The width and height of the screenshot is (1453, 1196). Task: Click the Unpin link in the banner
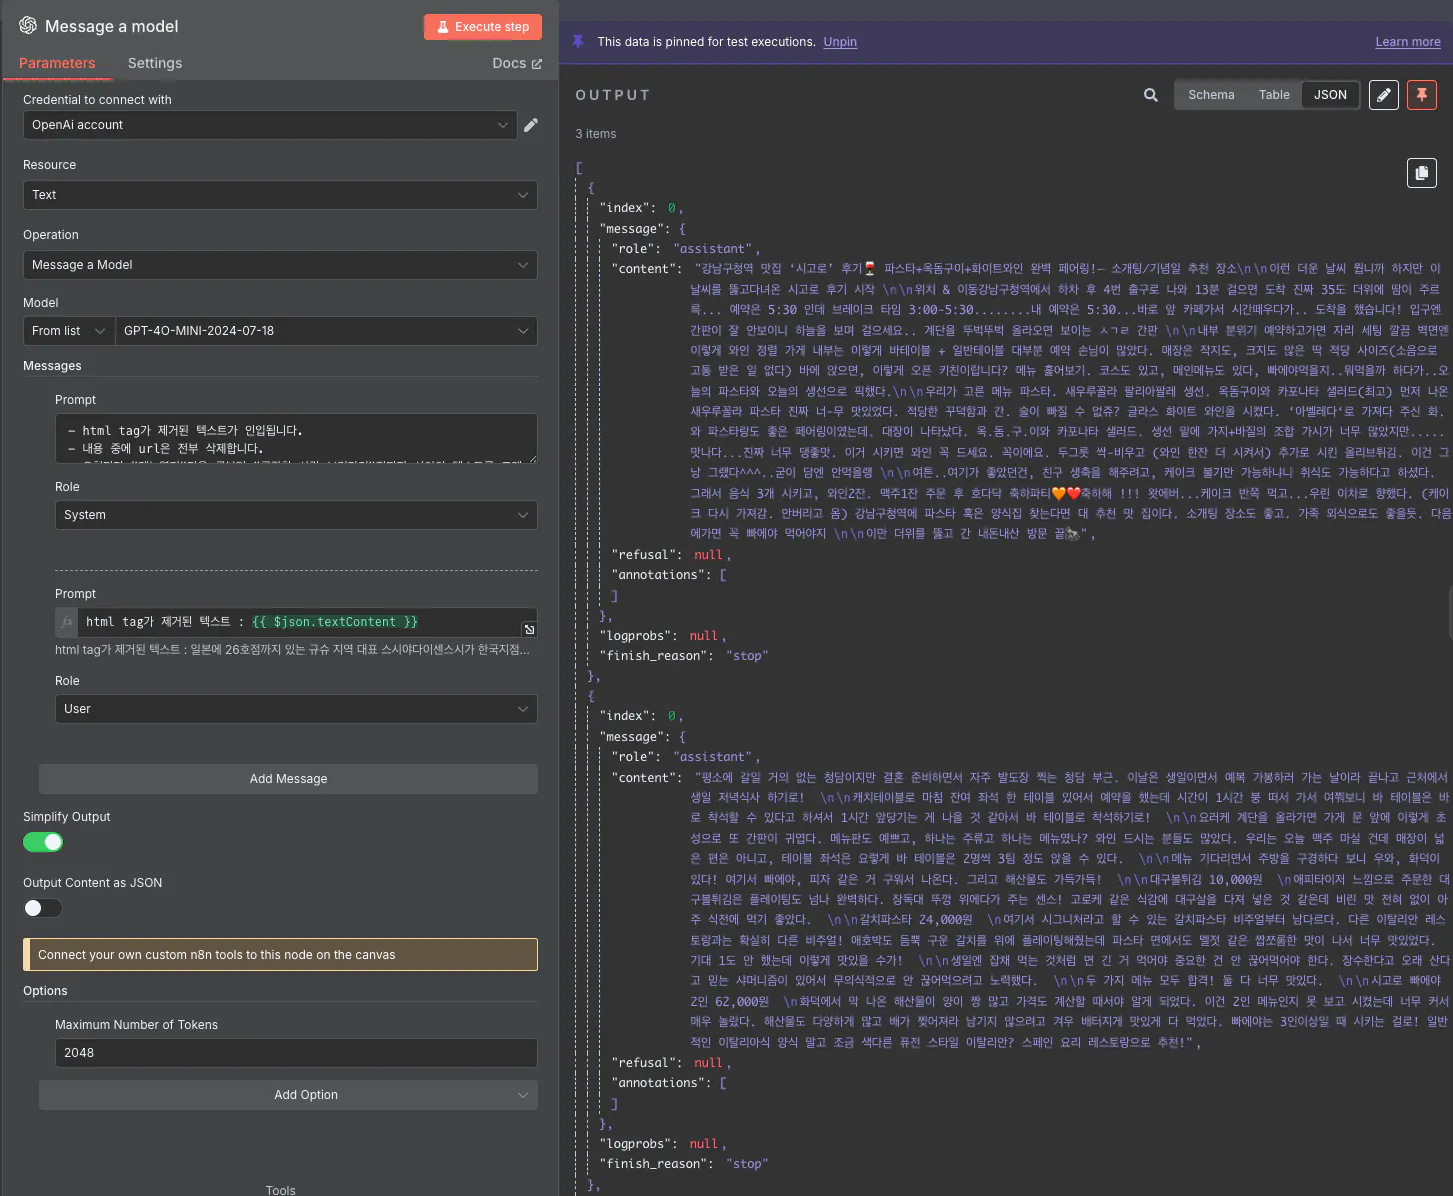(840, 42)
